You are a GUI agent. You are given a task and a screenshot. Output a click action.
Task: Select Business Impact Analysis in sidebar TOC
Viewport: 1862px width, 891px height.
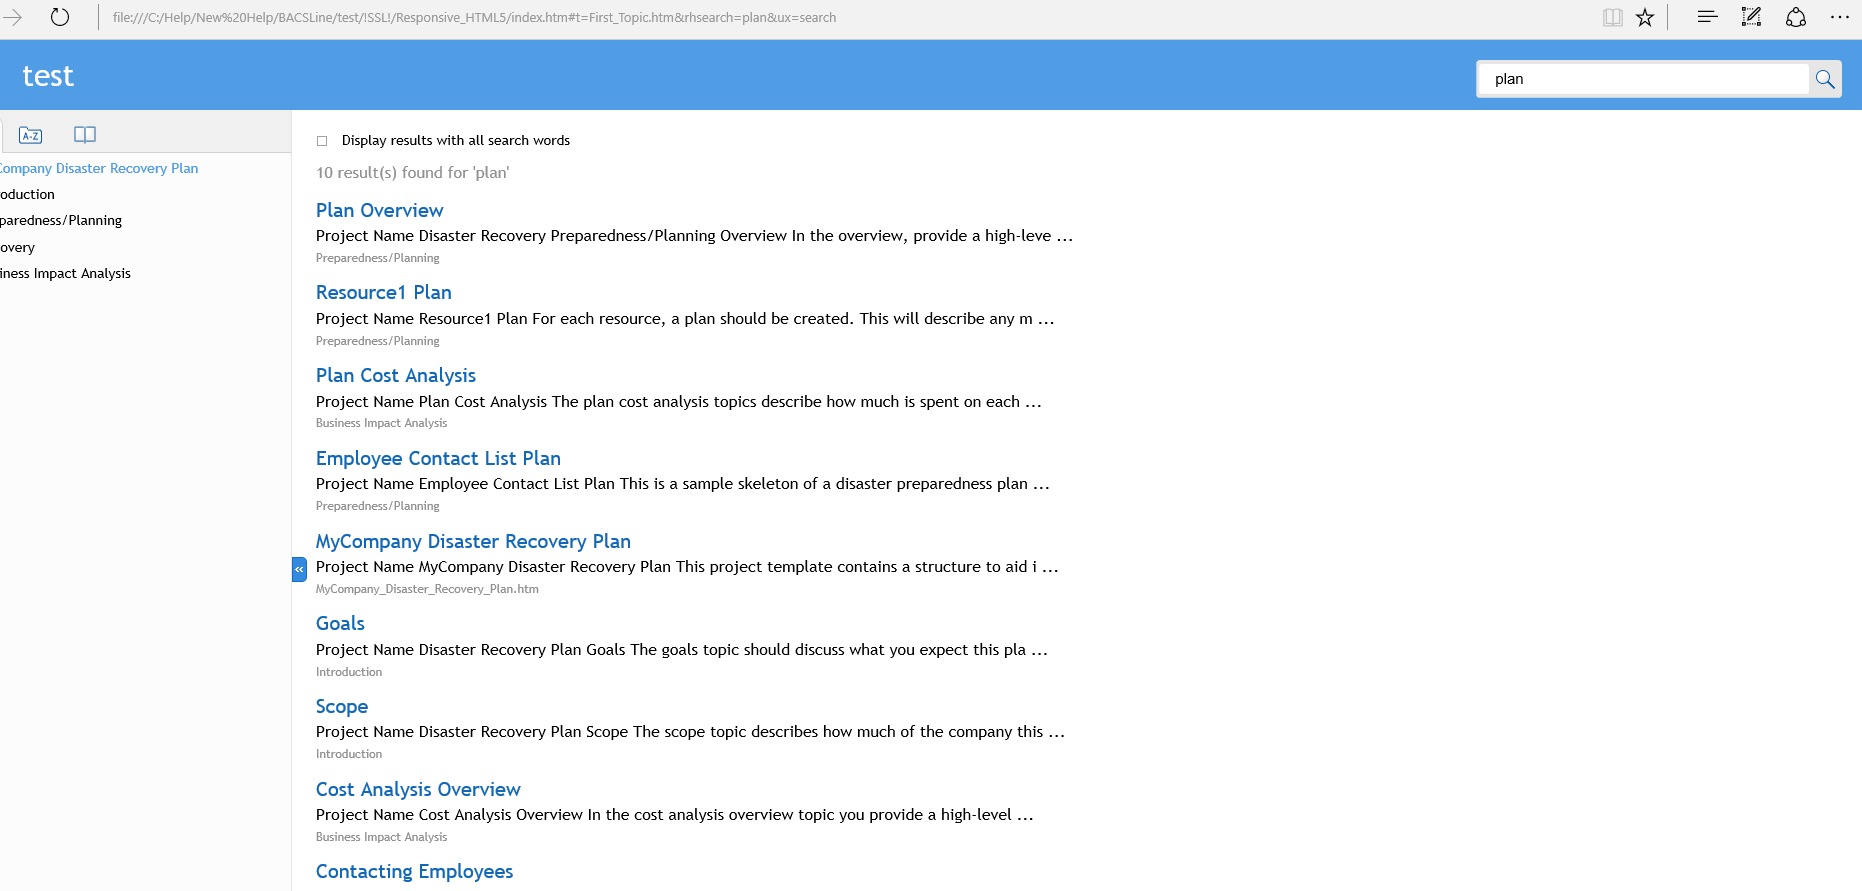pyautogui.click(x=65, y=273)
